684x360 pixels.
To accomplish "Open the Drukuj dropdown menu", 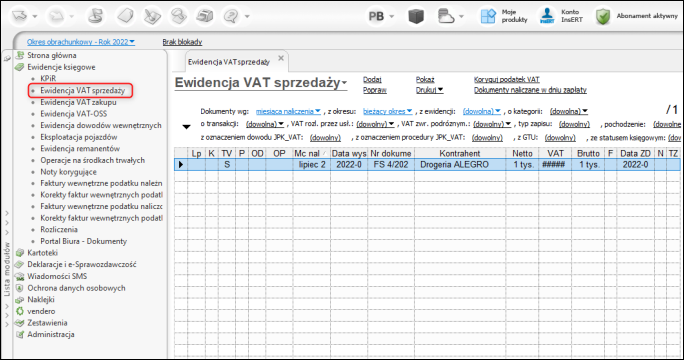I will [429, 90].
